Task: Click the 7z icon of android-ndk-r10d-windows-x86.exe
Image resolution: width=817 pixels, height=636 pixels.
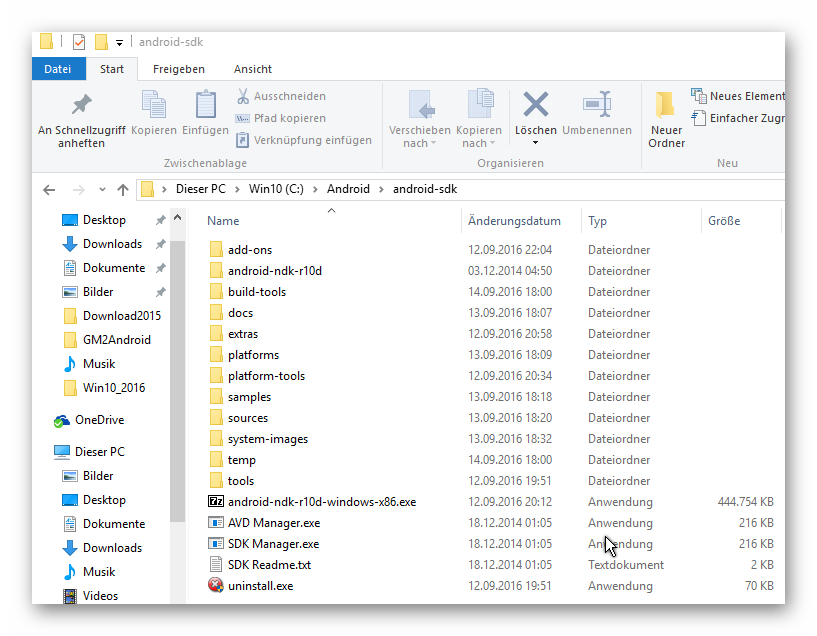Action: pyautogui.click(x=216, y=502)
